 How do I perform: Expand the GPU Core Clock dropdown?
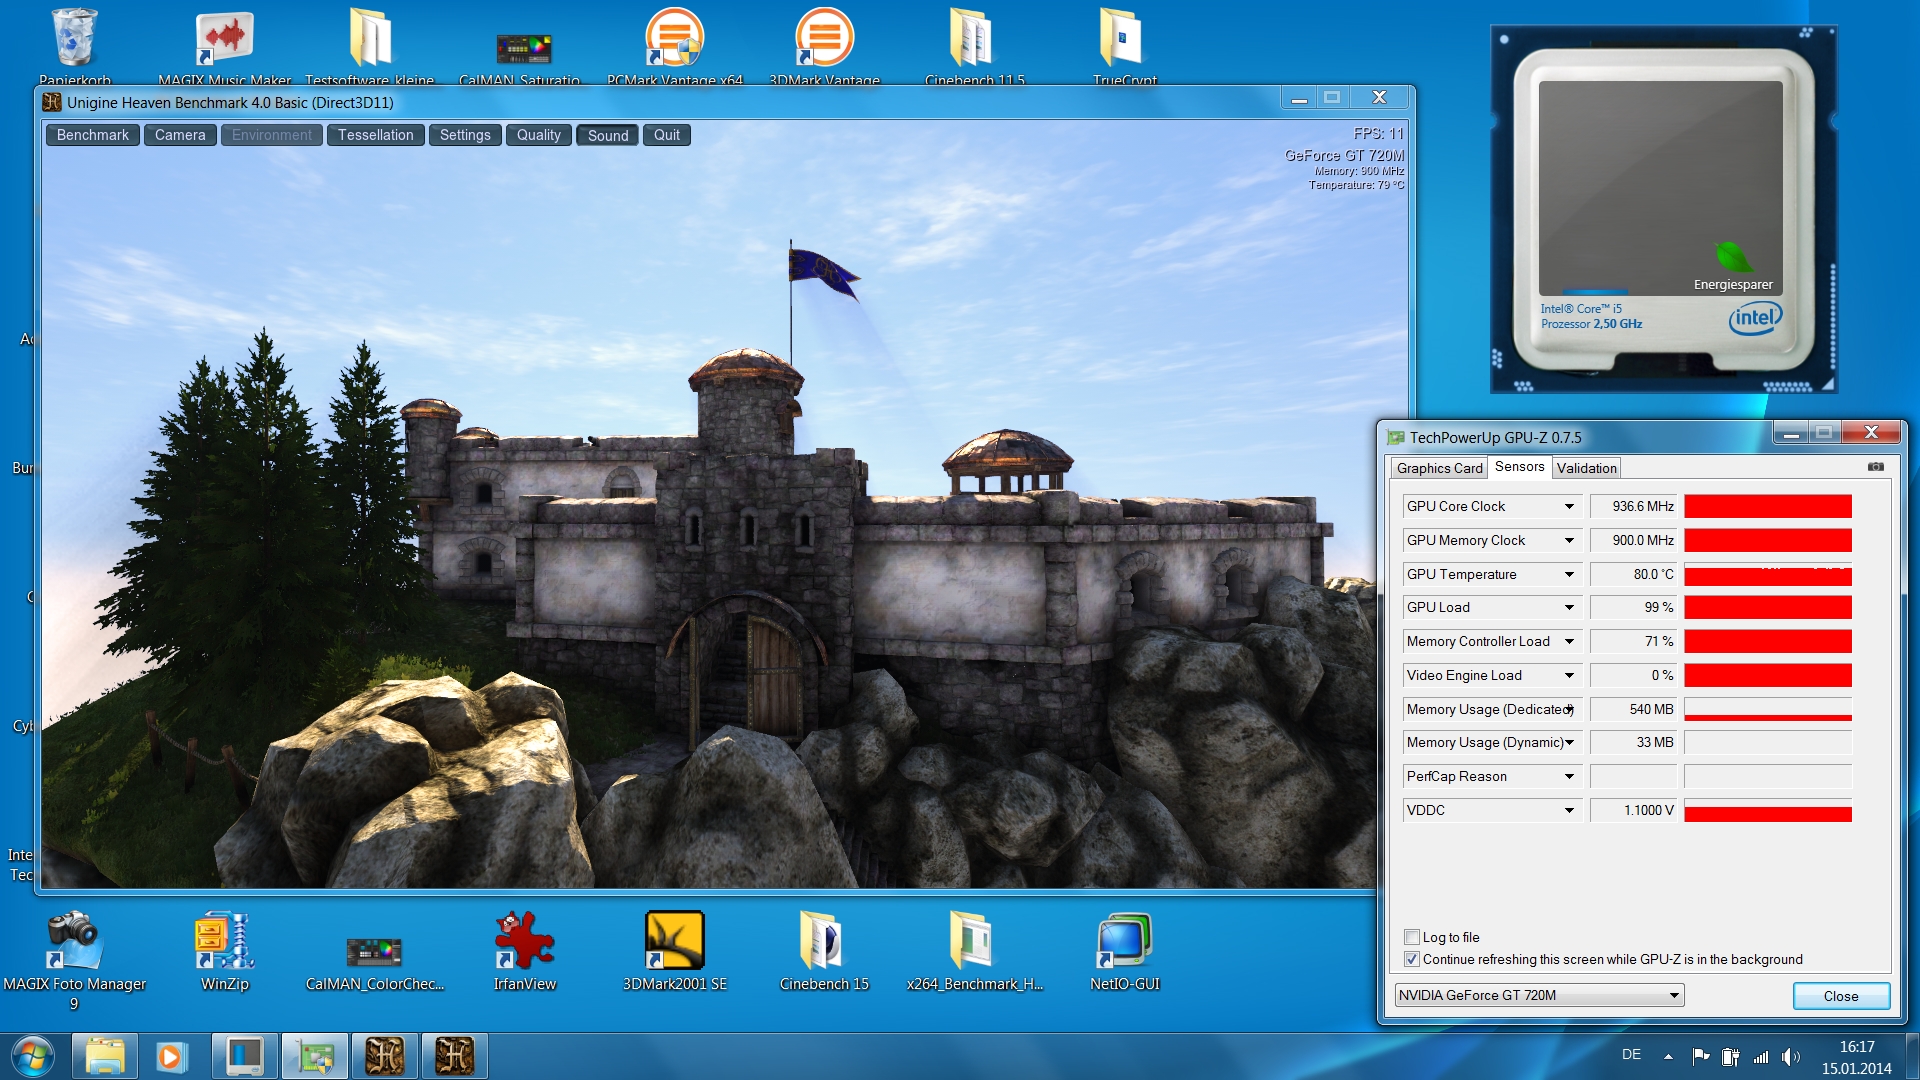tap(1569, 507)
